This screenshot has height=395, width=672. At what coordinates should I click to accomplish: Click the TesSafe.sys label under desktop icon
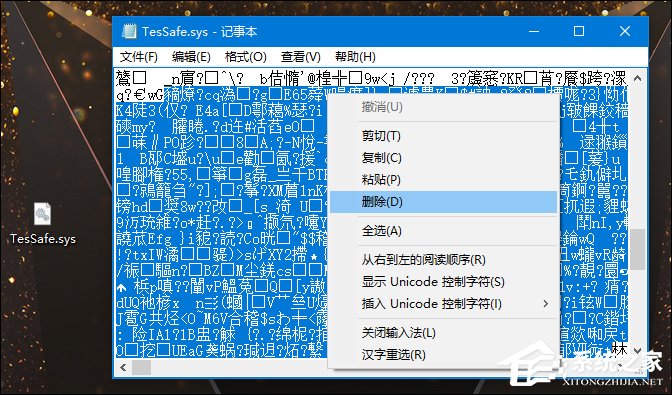[43, 239]
